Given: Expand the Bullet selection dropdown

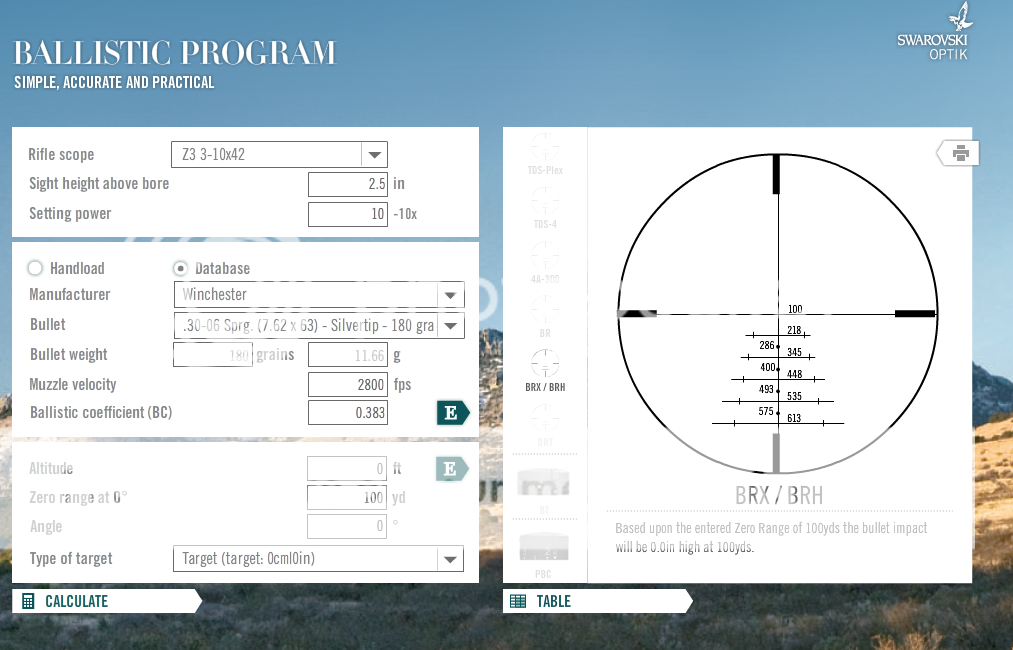Looking at the screenshot, I should tap(451, 325).
